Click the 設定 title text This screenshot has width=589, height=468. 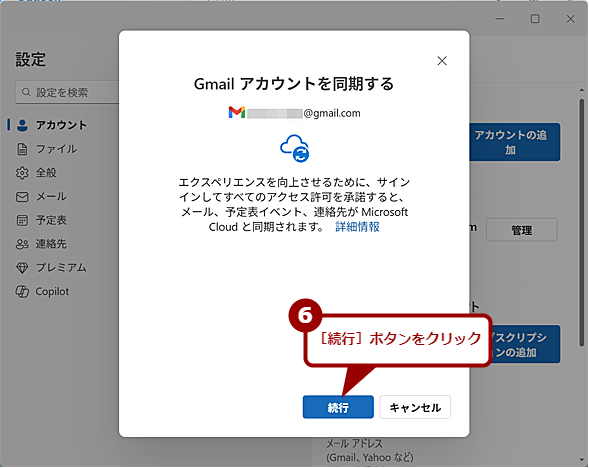point(30,59)
